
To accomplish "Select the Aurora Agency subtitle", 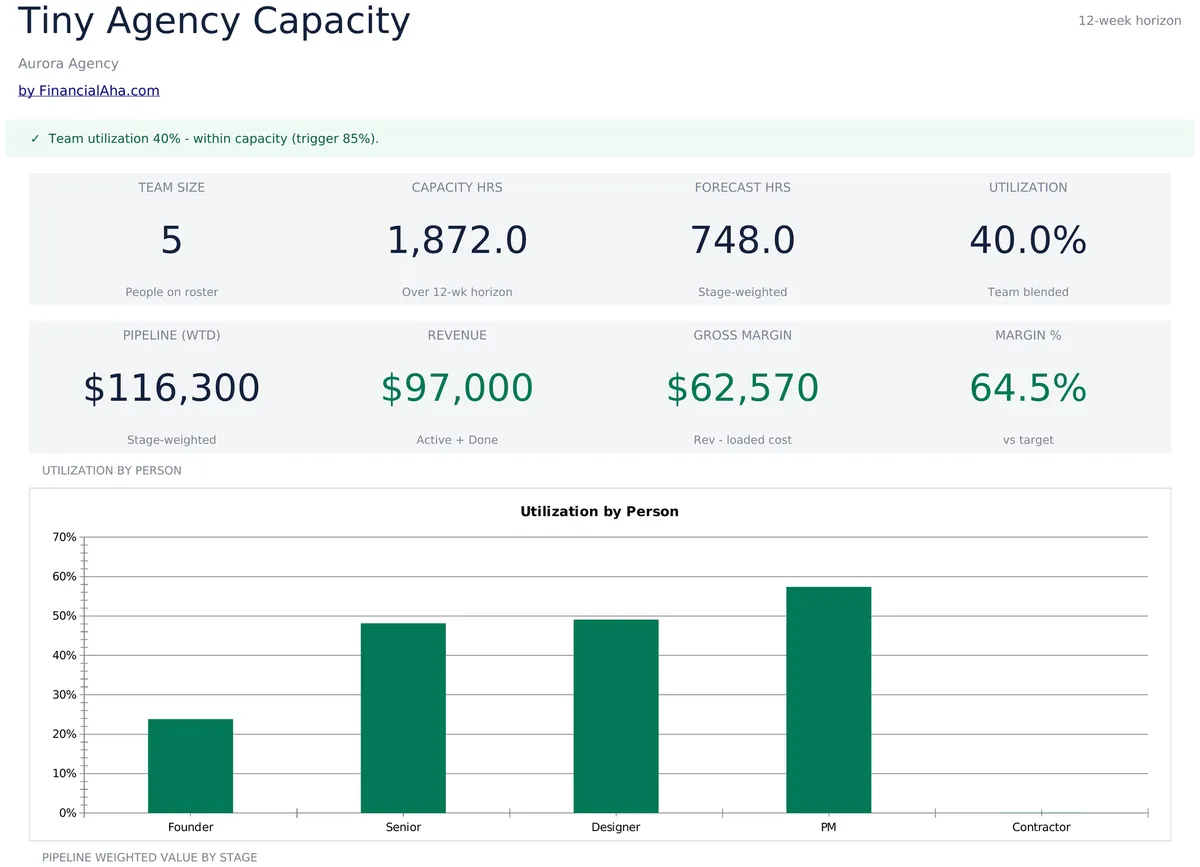I will pos(68,63).
